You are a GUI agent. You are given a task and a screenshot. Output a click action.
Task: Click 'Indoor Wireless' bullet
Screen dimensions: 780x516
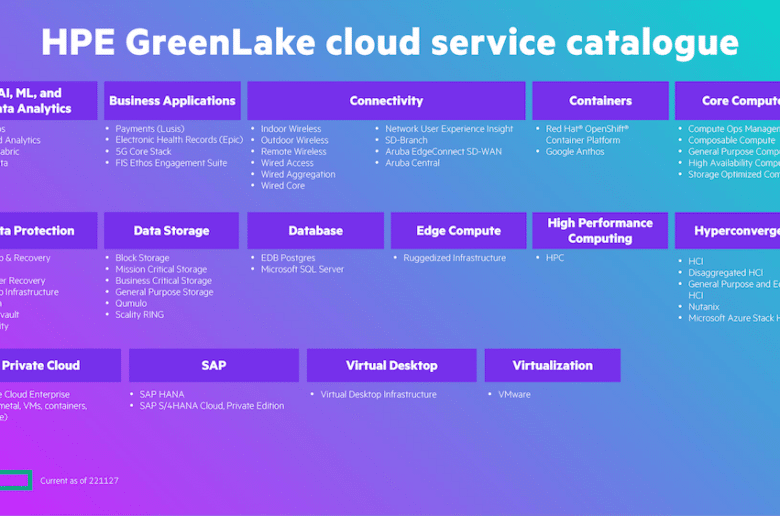pos(291,129)
